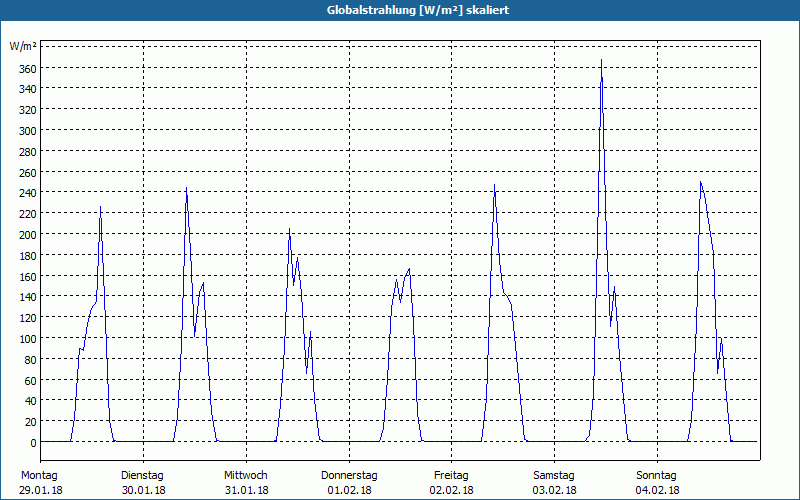Viewport: 800px width, 500px height.
Task: Click Friday's radiation peak near 245
Action: click(x=494, y=185)
